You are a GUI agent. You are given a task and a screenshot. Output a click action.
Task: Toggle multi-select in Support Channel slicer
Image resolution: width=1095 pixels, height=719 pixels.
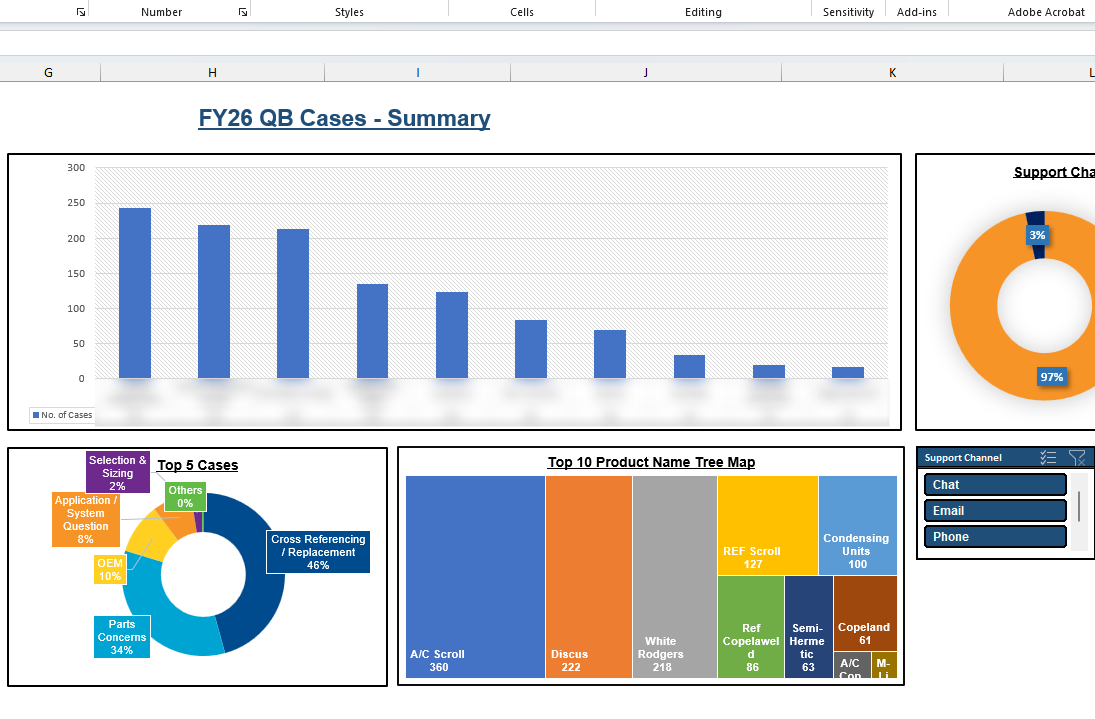(1048, 457)
